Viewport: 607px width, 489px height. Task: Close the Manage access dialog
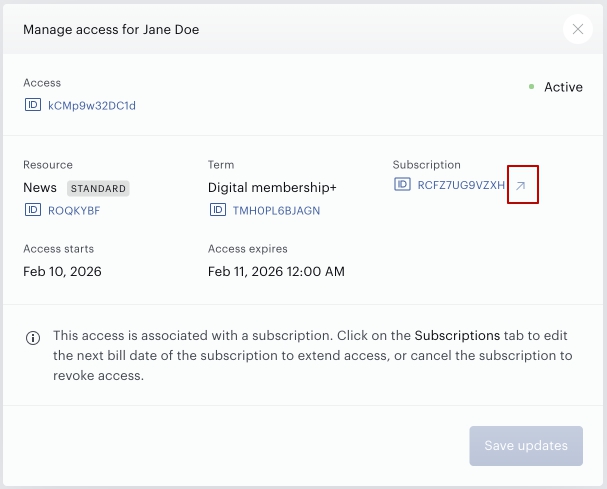(578, 29)
